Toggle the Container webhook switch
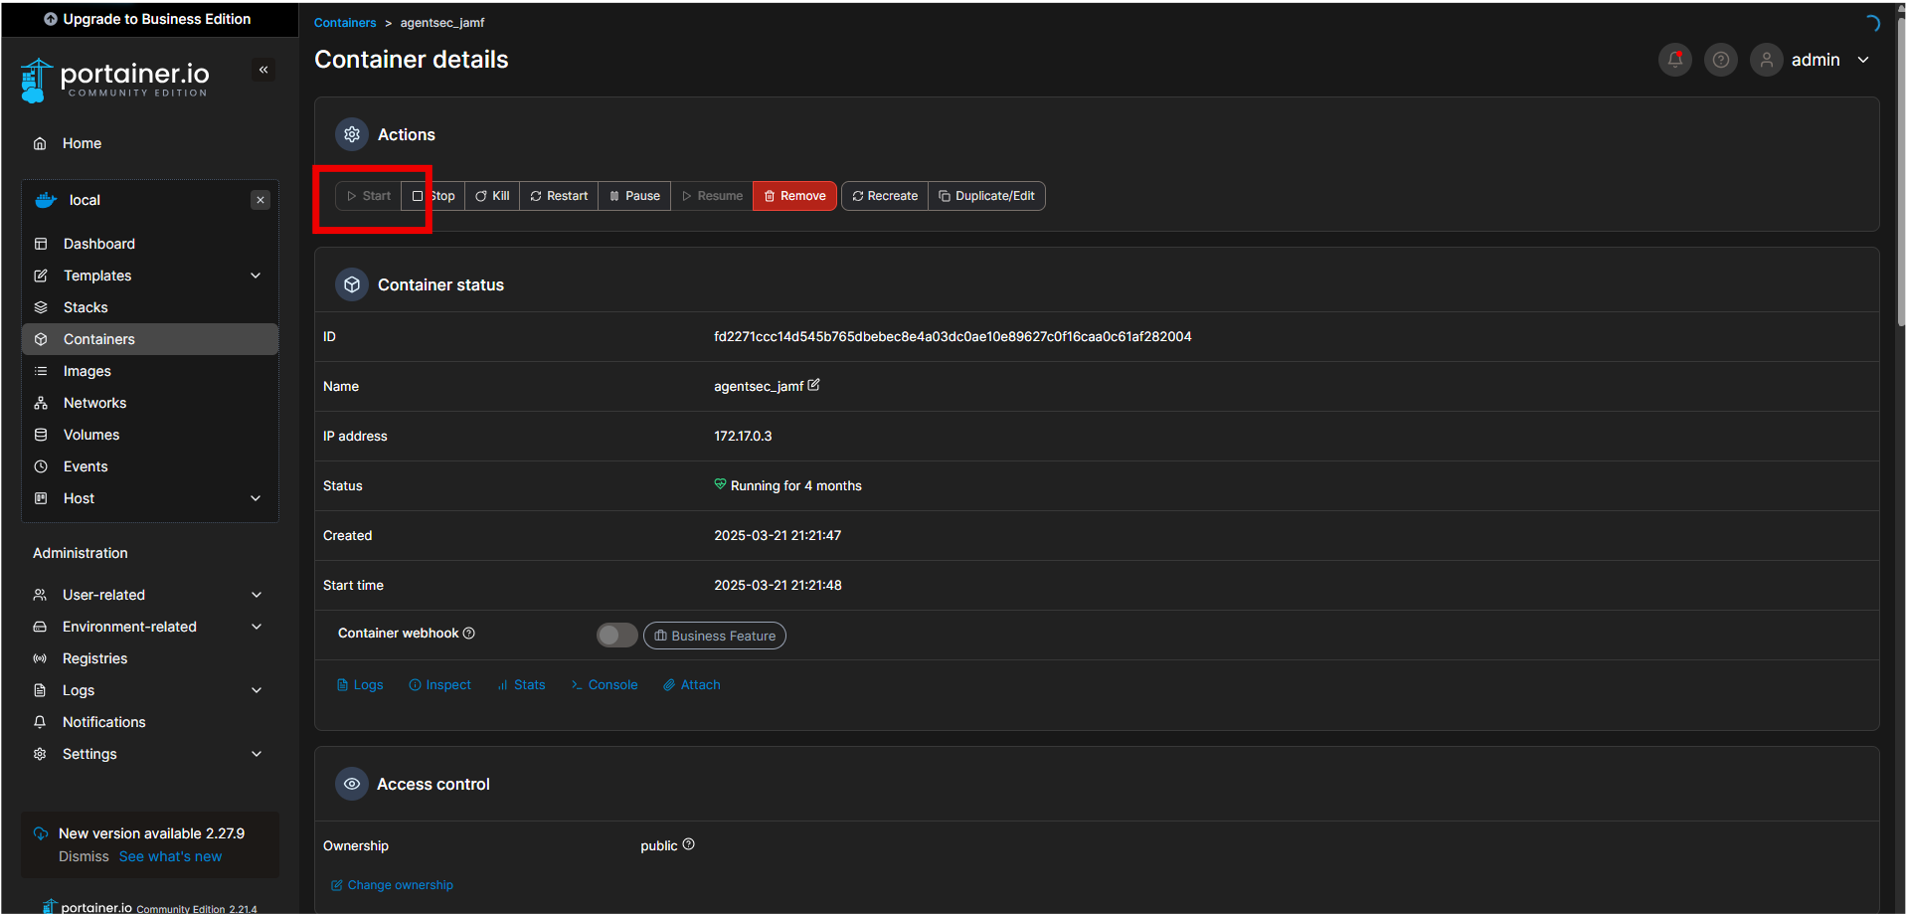 tap(616, 635)
